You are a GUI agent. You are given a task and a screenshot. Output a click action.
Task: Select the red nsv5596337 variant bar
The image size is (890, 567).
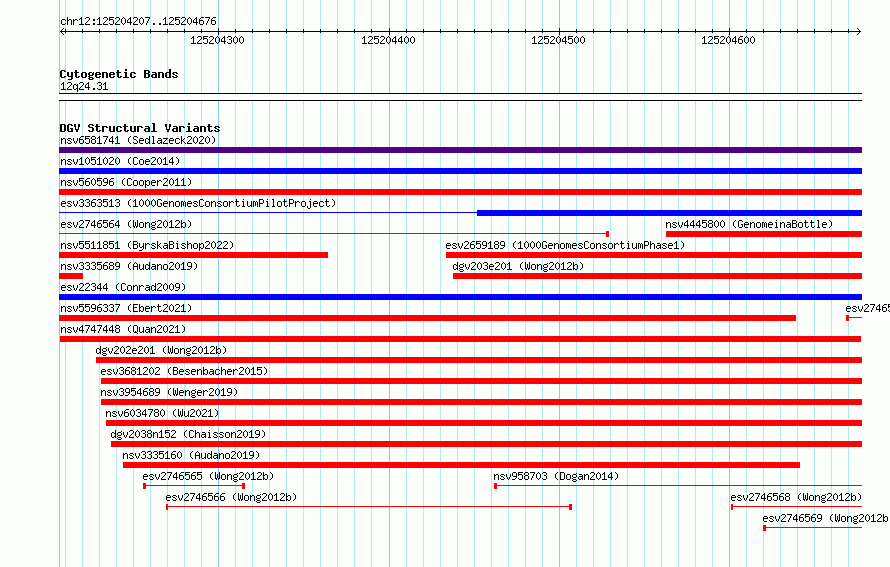tap(427, 318)
